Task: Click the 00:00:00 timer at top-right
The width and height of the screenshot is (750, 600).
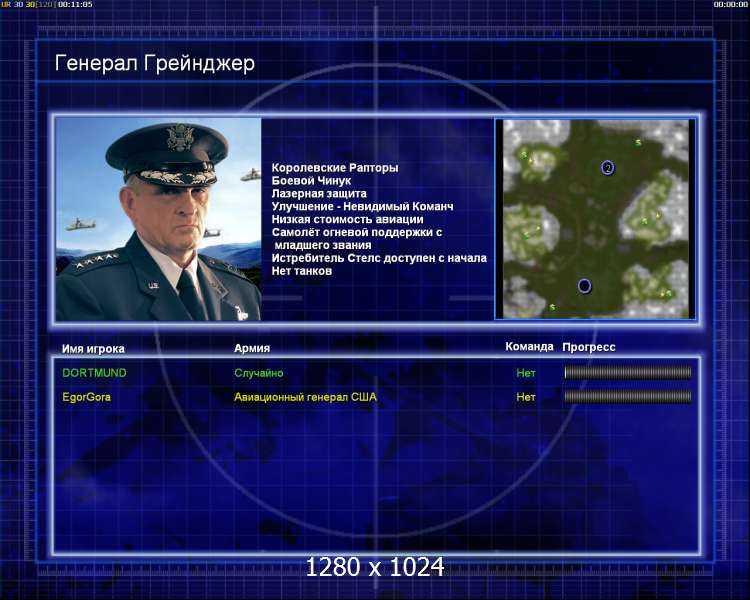Action: point(730,4)
